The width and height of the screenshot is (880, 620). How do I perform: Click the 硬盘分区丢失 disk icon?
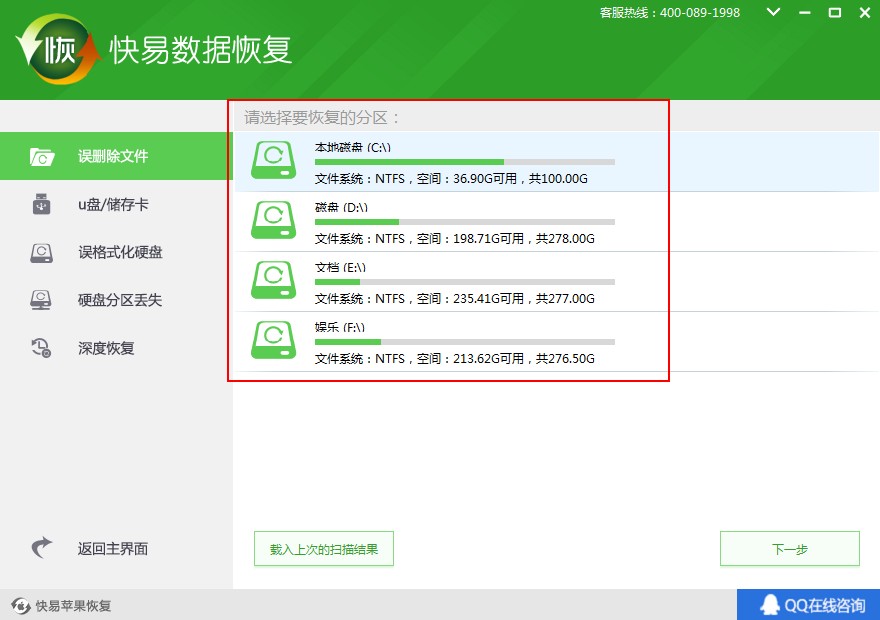tap(41, 300)
